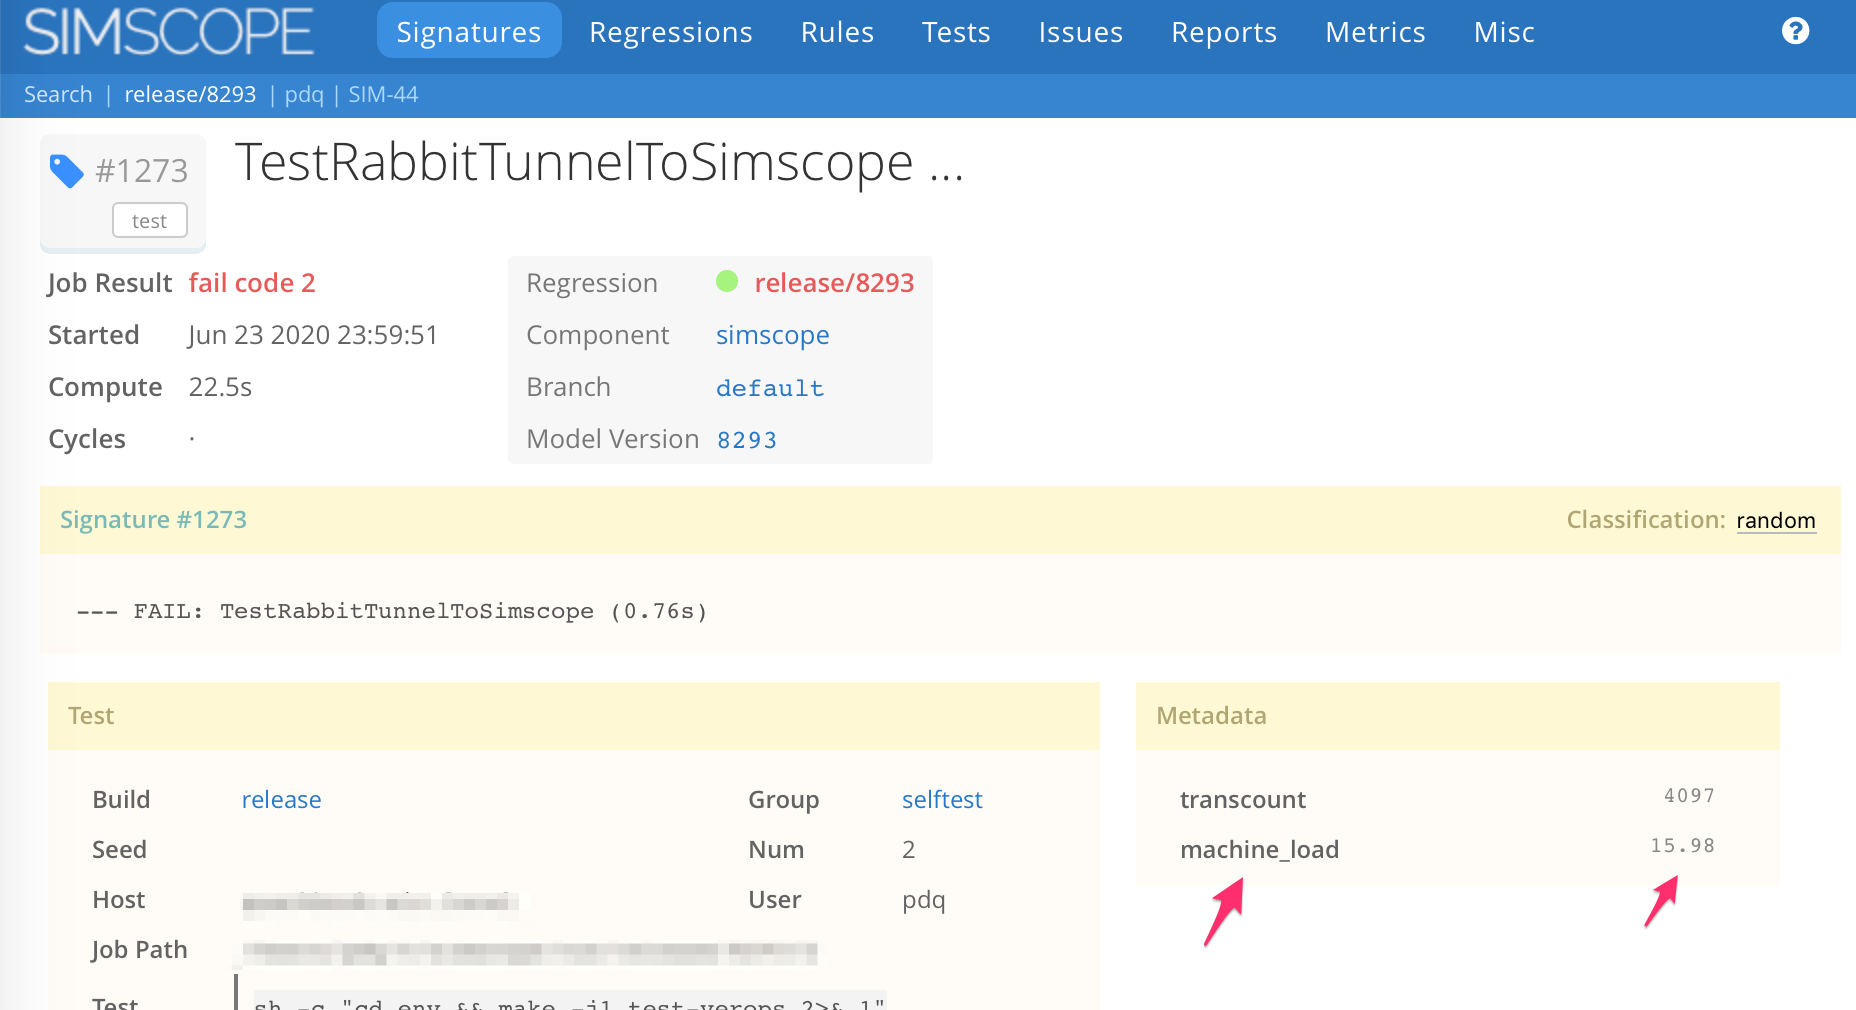1856x1010 pixels.
Task: Open the SIM-44 breadcrumb link
Action: point(383,95)
